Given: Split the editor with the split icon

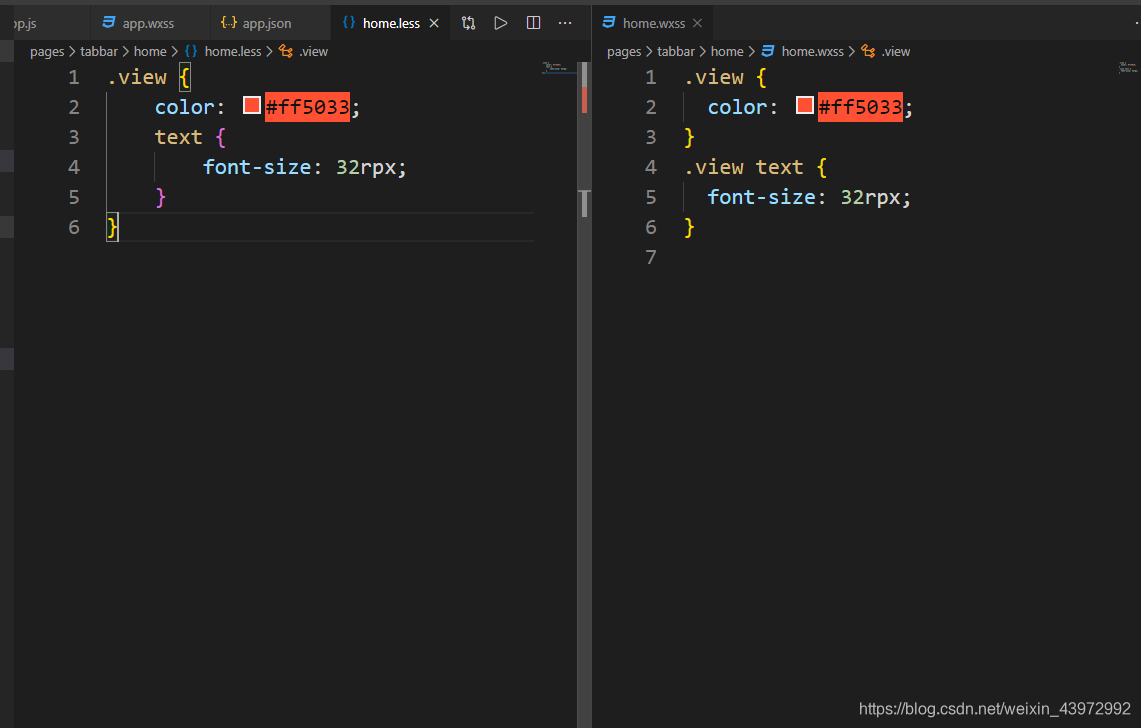Looking at the screenshot, I should pos(533,23).
